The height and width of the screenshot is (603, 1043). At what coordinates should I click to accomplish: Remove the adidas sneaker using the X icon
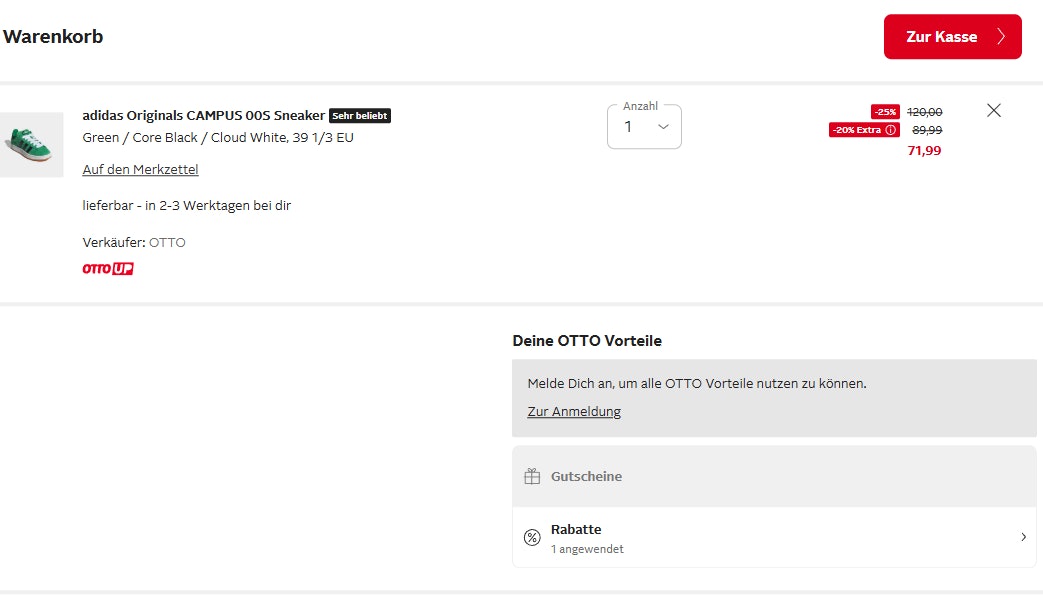click(993, 111)
